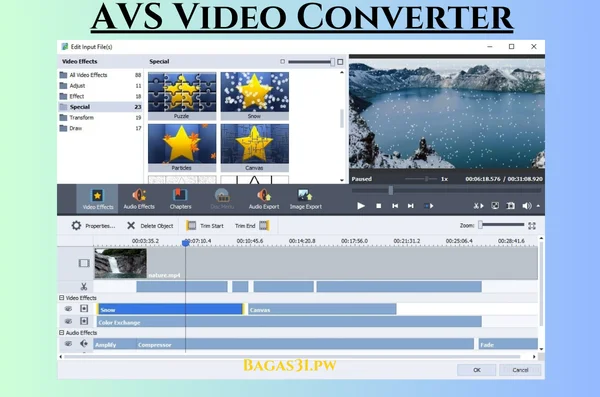
Task: Click the plus icon on the Color Exchange row
Action: 84,321
